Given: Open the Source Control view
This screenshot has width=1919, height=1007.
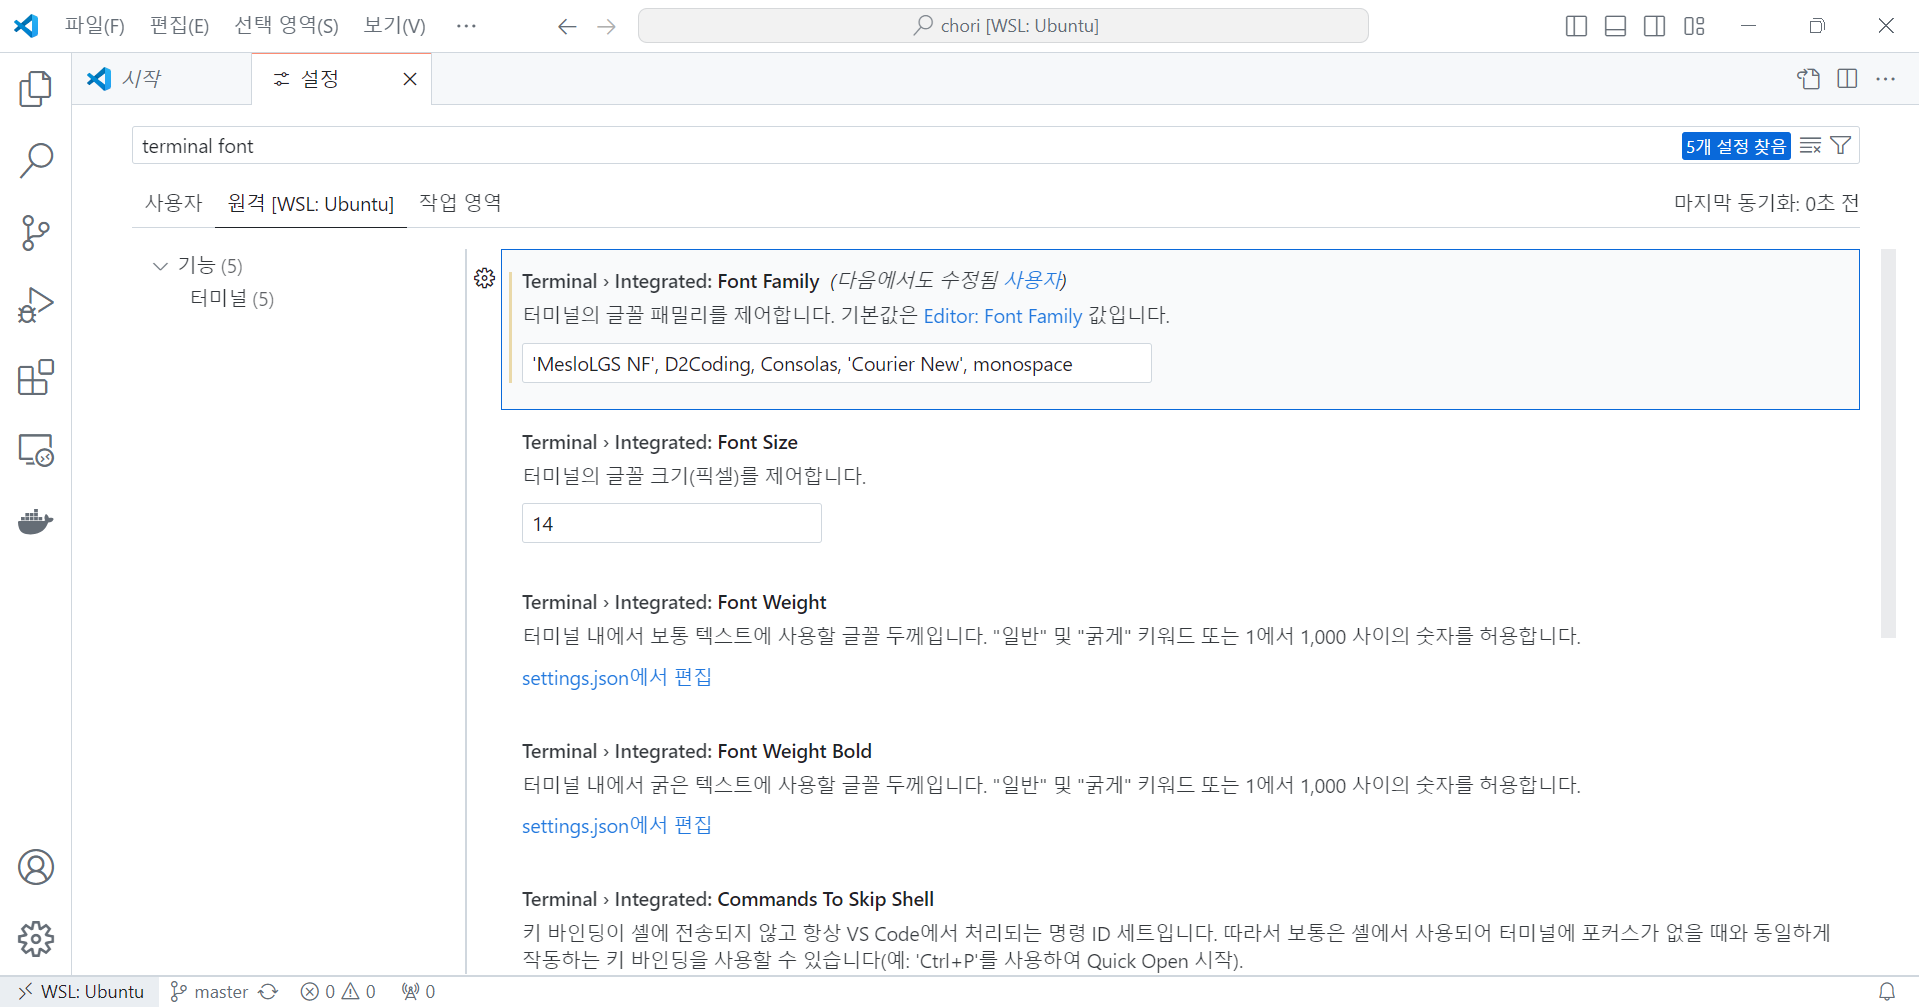Looking at the screenshot, I should 36,233.
